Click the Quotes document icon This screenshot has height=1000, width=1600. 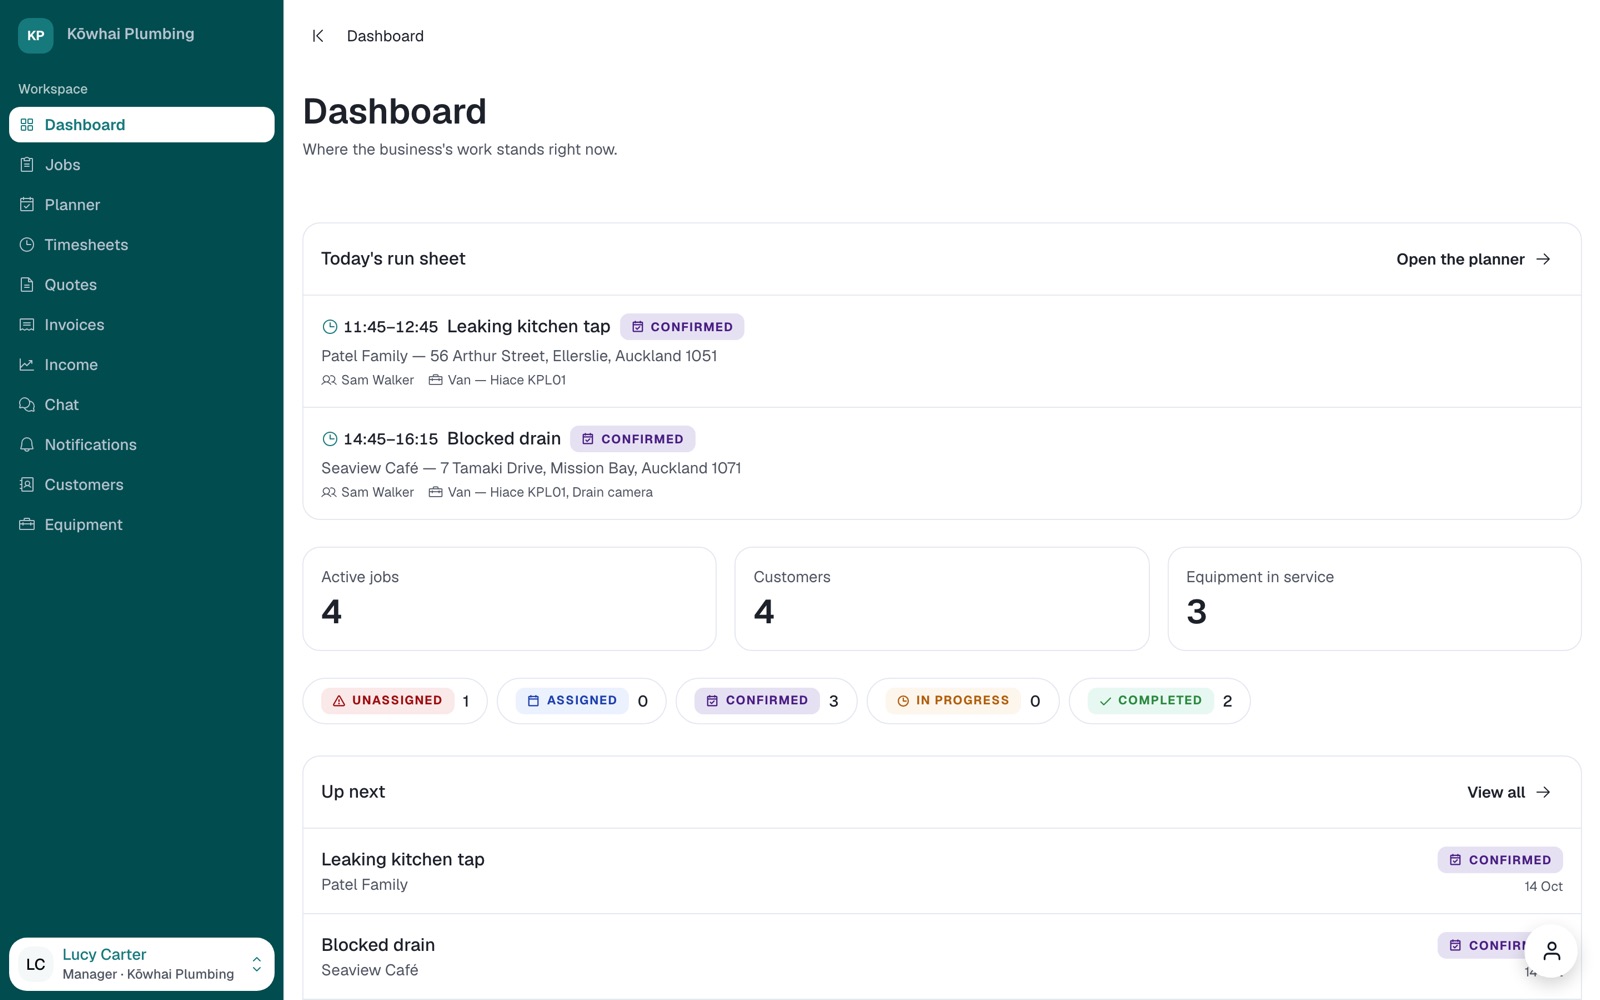pyautogui.click(x=27, y=285)
